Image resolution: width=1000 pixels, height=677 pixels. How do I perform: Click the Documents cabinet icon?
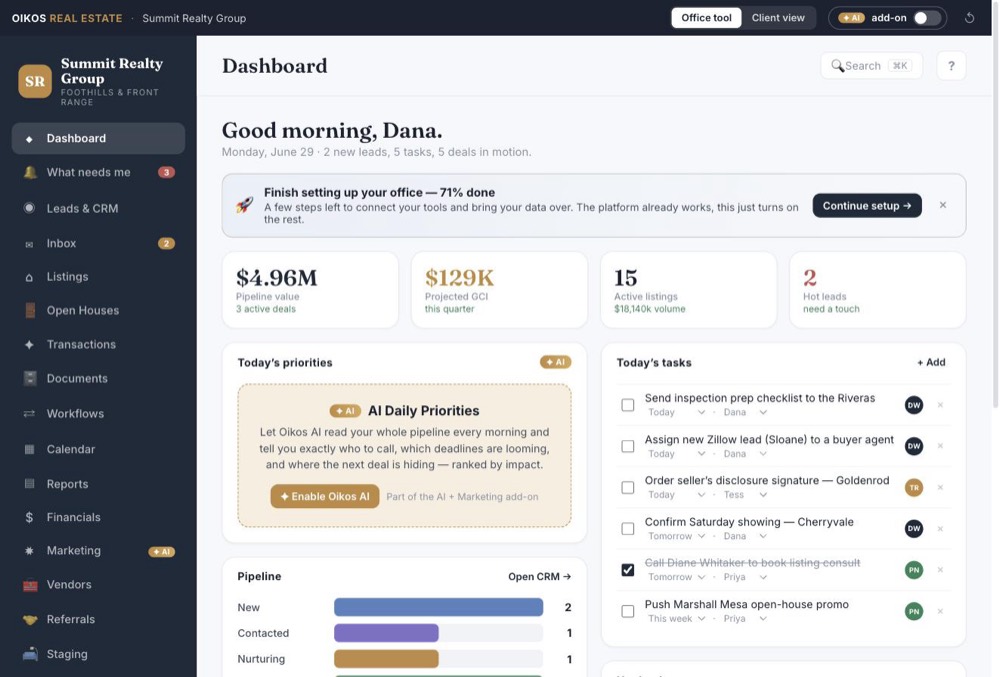click(29, 378)
